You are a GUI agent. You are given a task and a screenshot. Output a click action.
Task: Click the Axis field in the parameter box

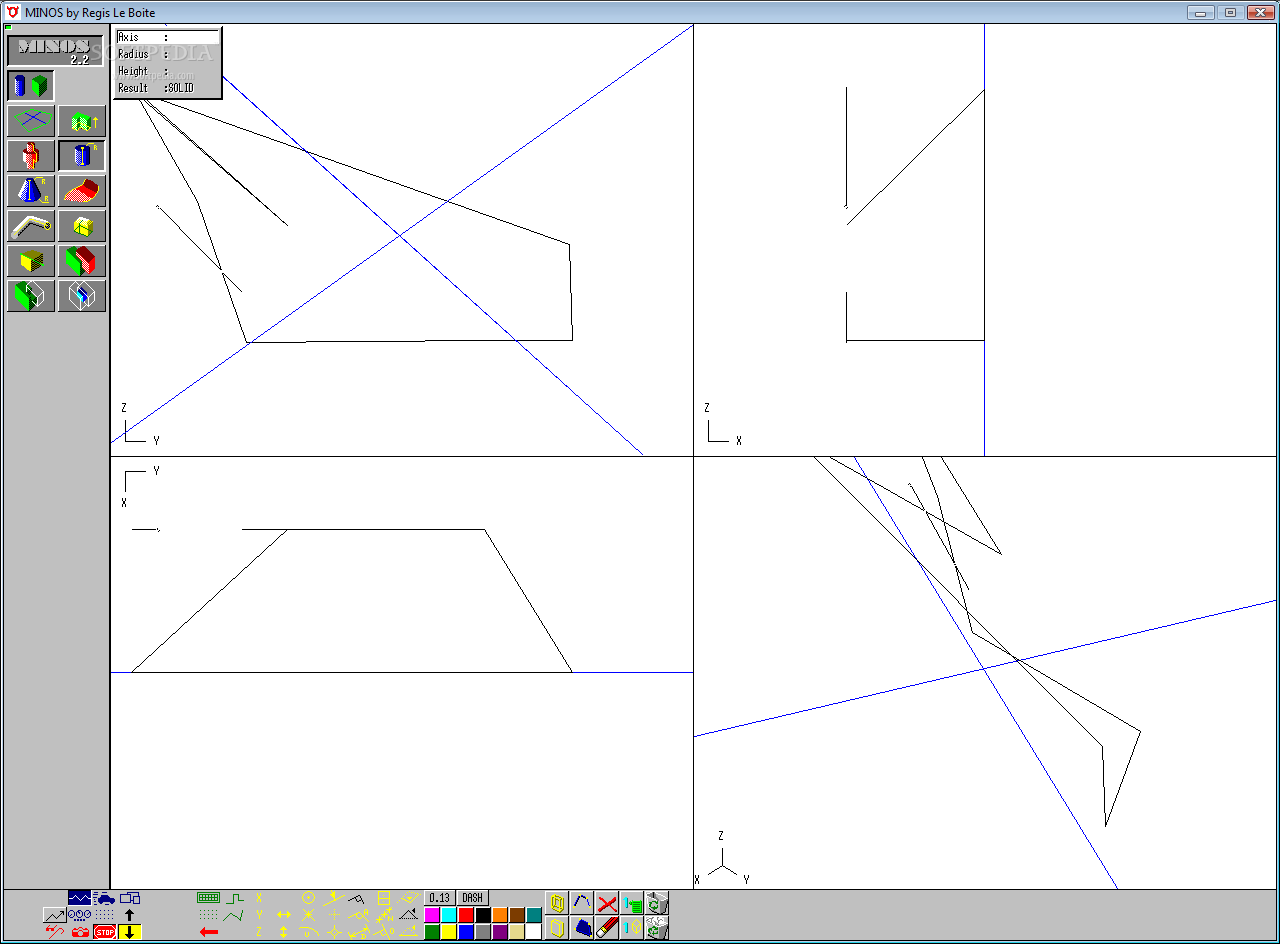tap(167, 37)
